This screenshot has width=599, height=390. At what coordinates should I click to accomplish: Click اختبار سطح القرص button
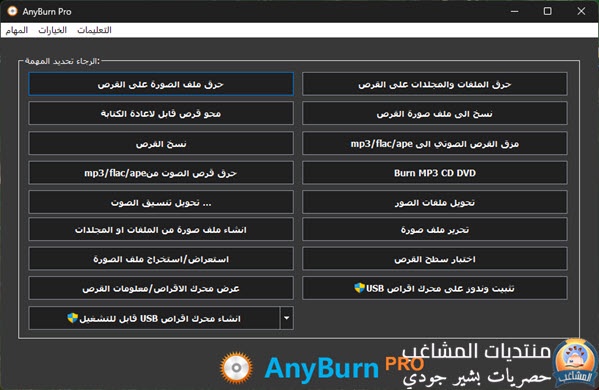point(435,259)
